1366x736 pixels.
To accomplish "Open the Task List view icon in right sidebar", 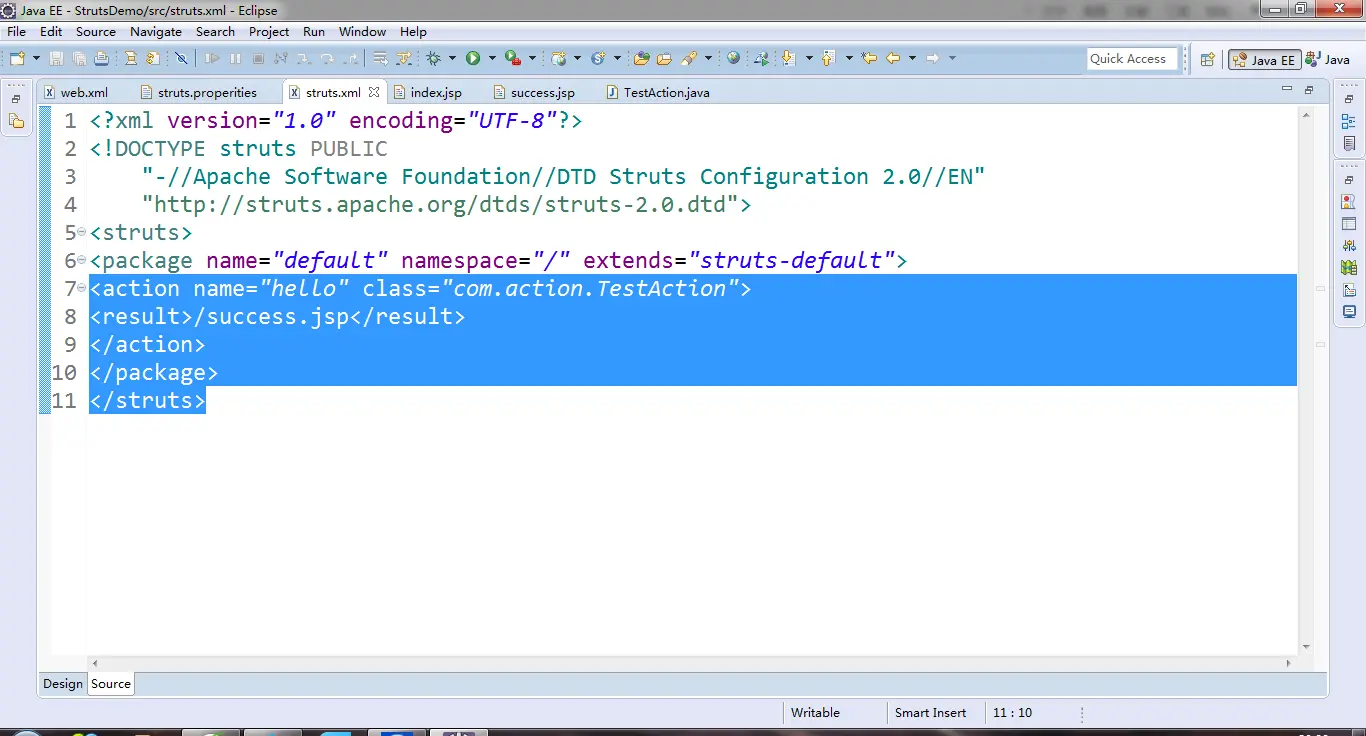I will pyautogui.click(x=1349, y=144).
